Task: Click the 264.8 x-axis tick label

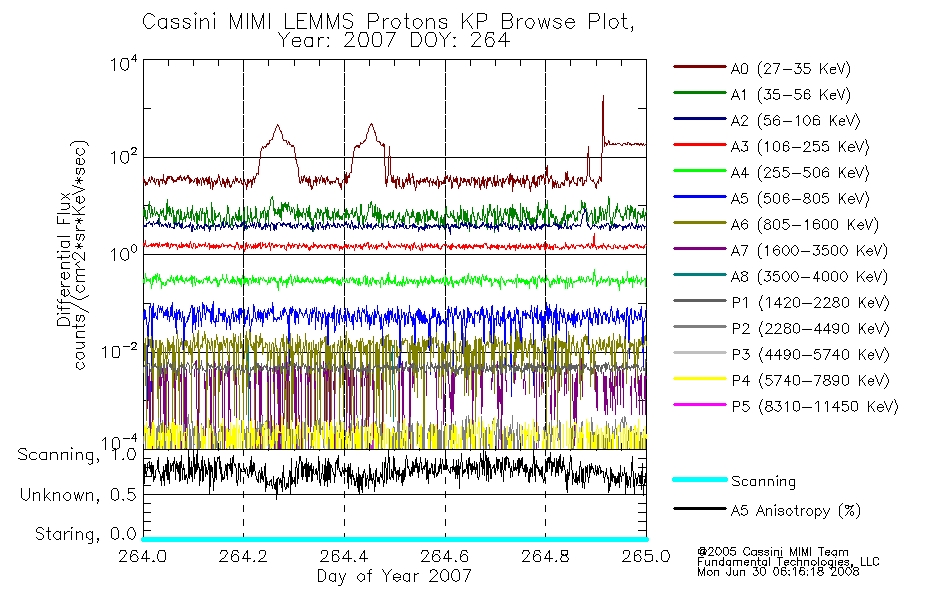Action: point(545,556)
